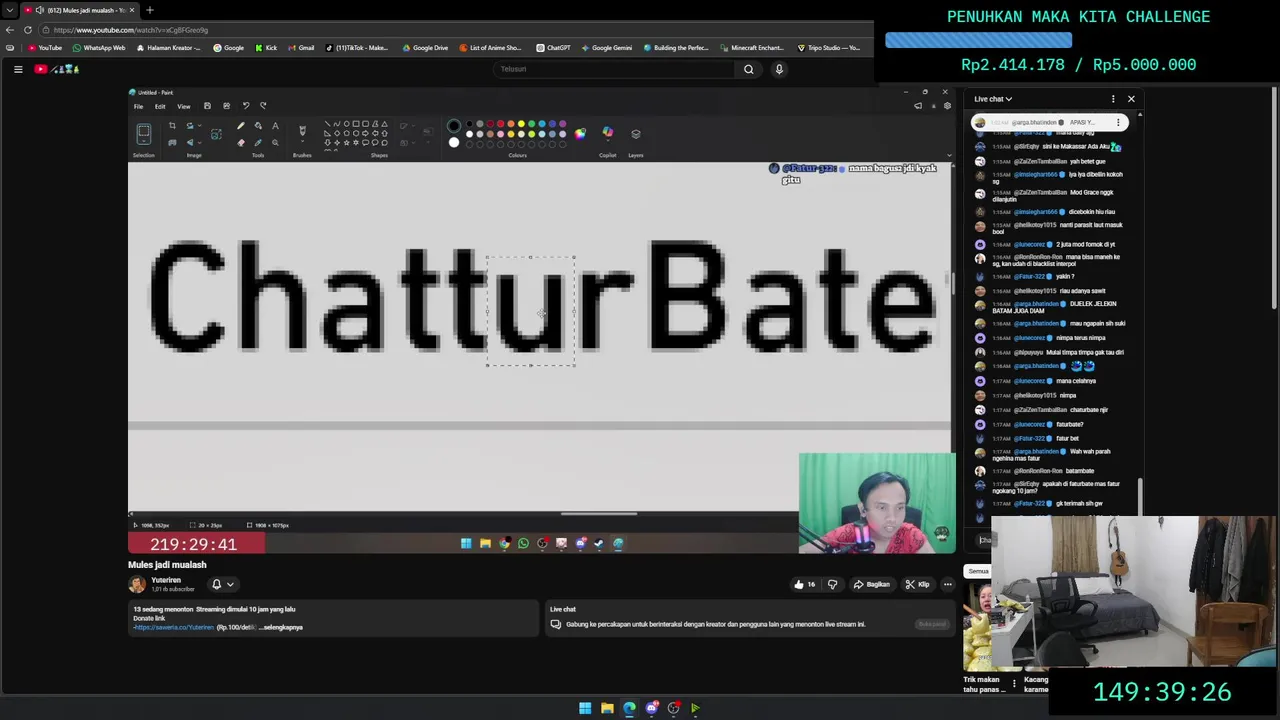Close the Live chat panel
1280x720 pixels.
click(x=1131, y=99)
